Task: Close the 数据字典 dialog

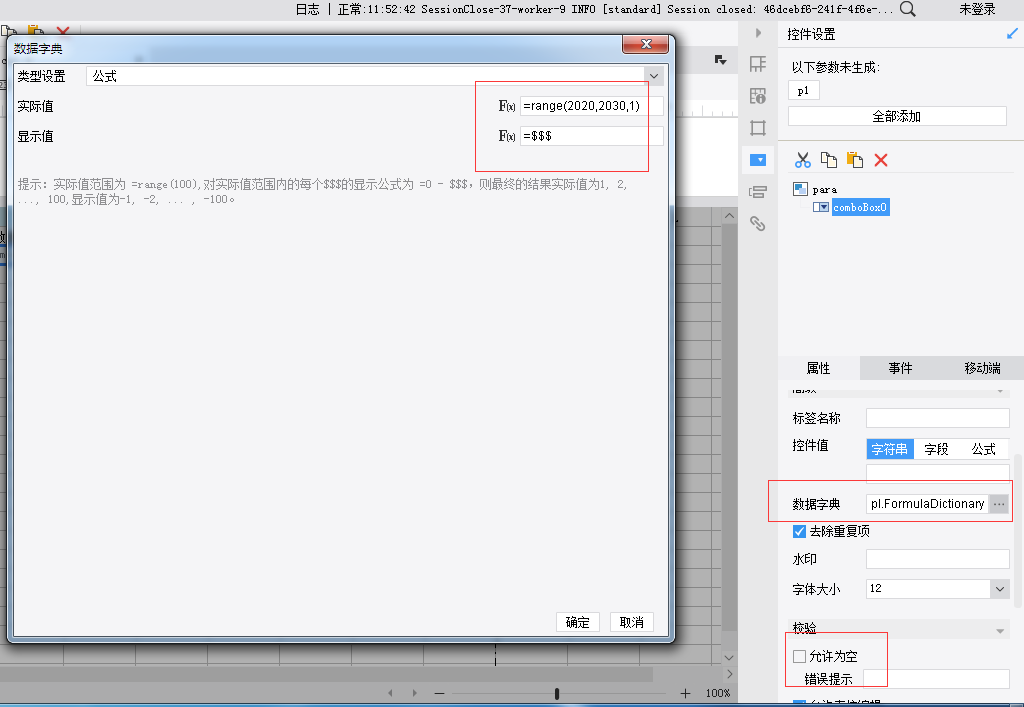Action: click(645, 44)
